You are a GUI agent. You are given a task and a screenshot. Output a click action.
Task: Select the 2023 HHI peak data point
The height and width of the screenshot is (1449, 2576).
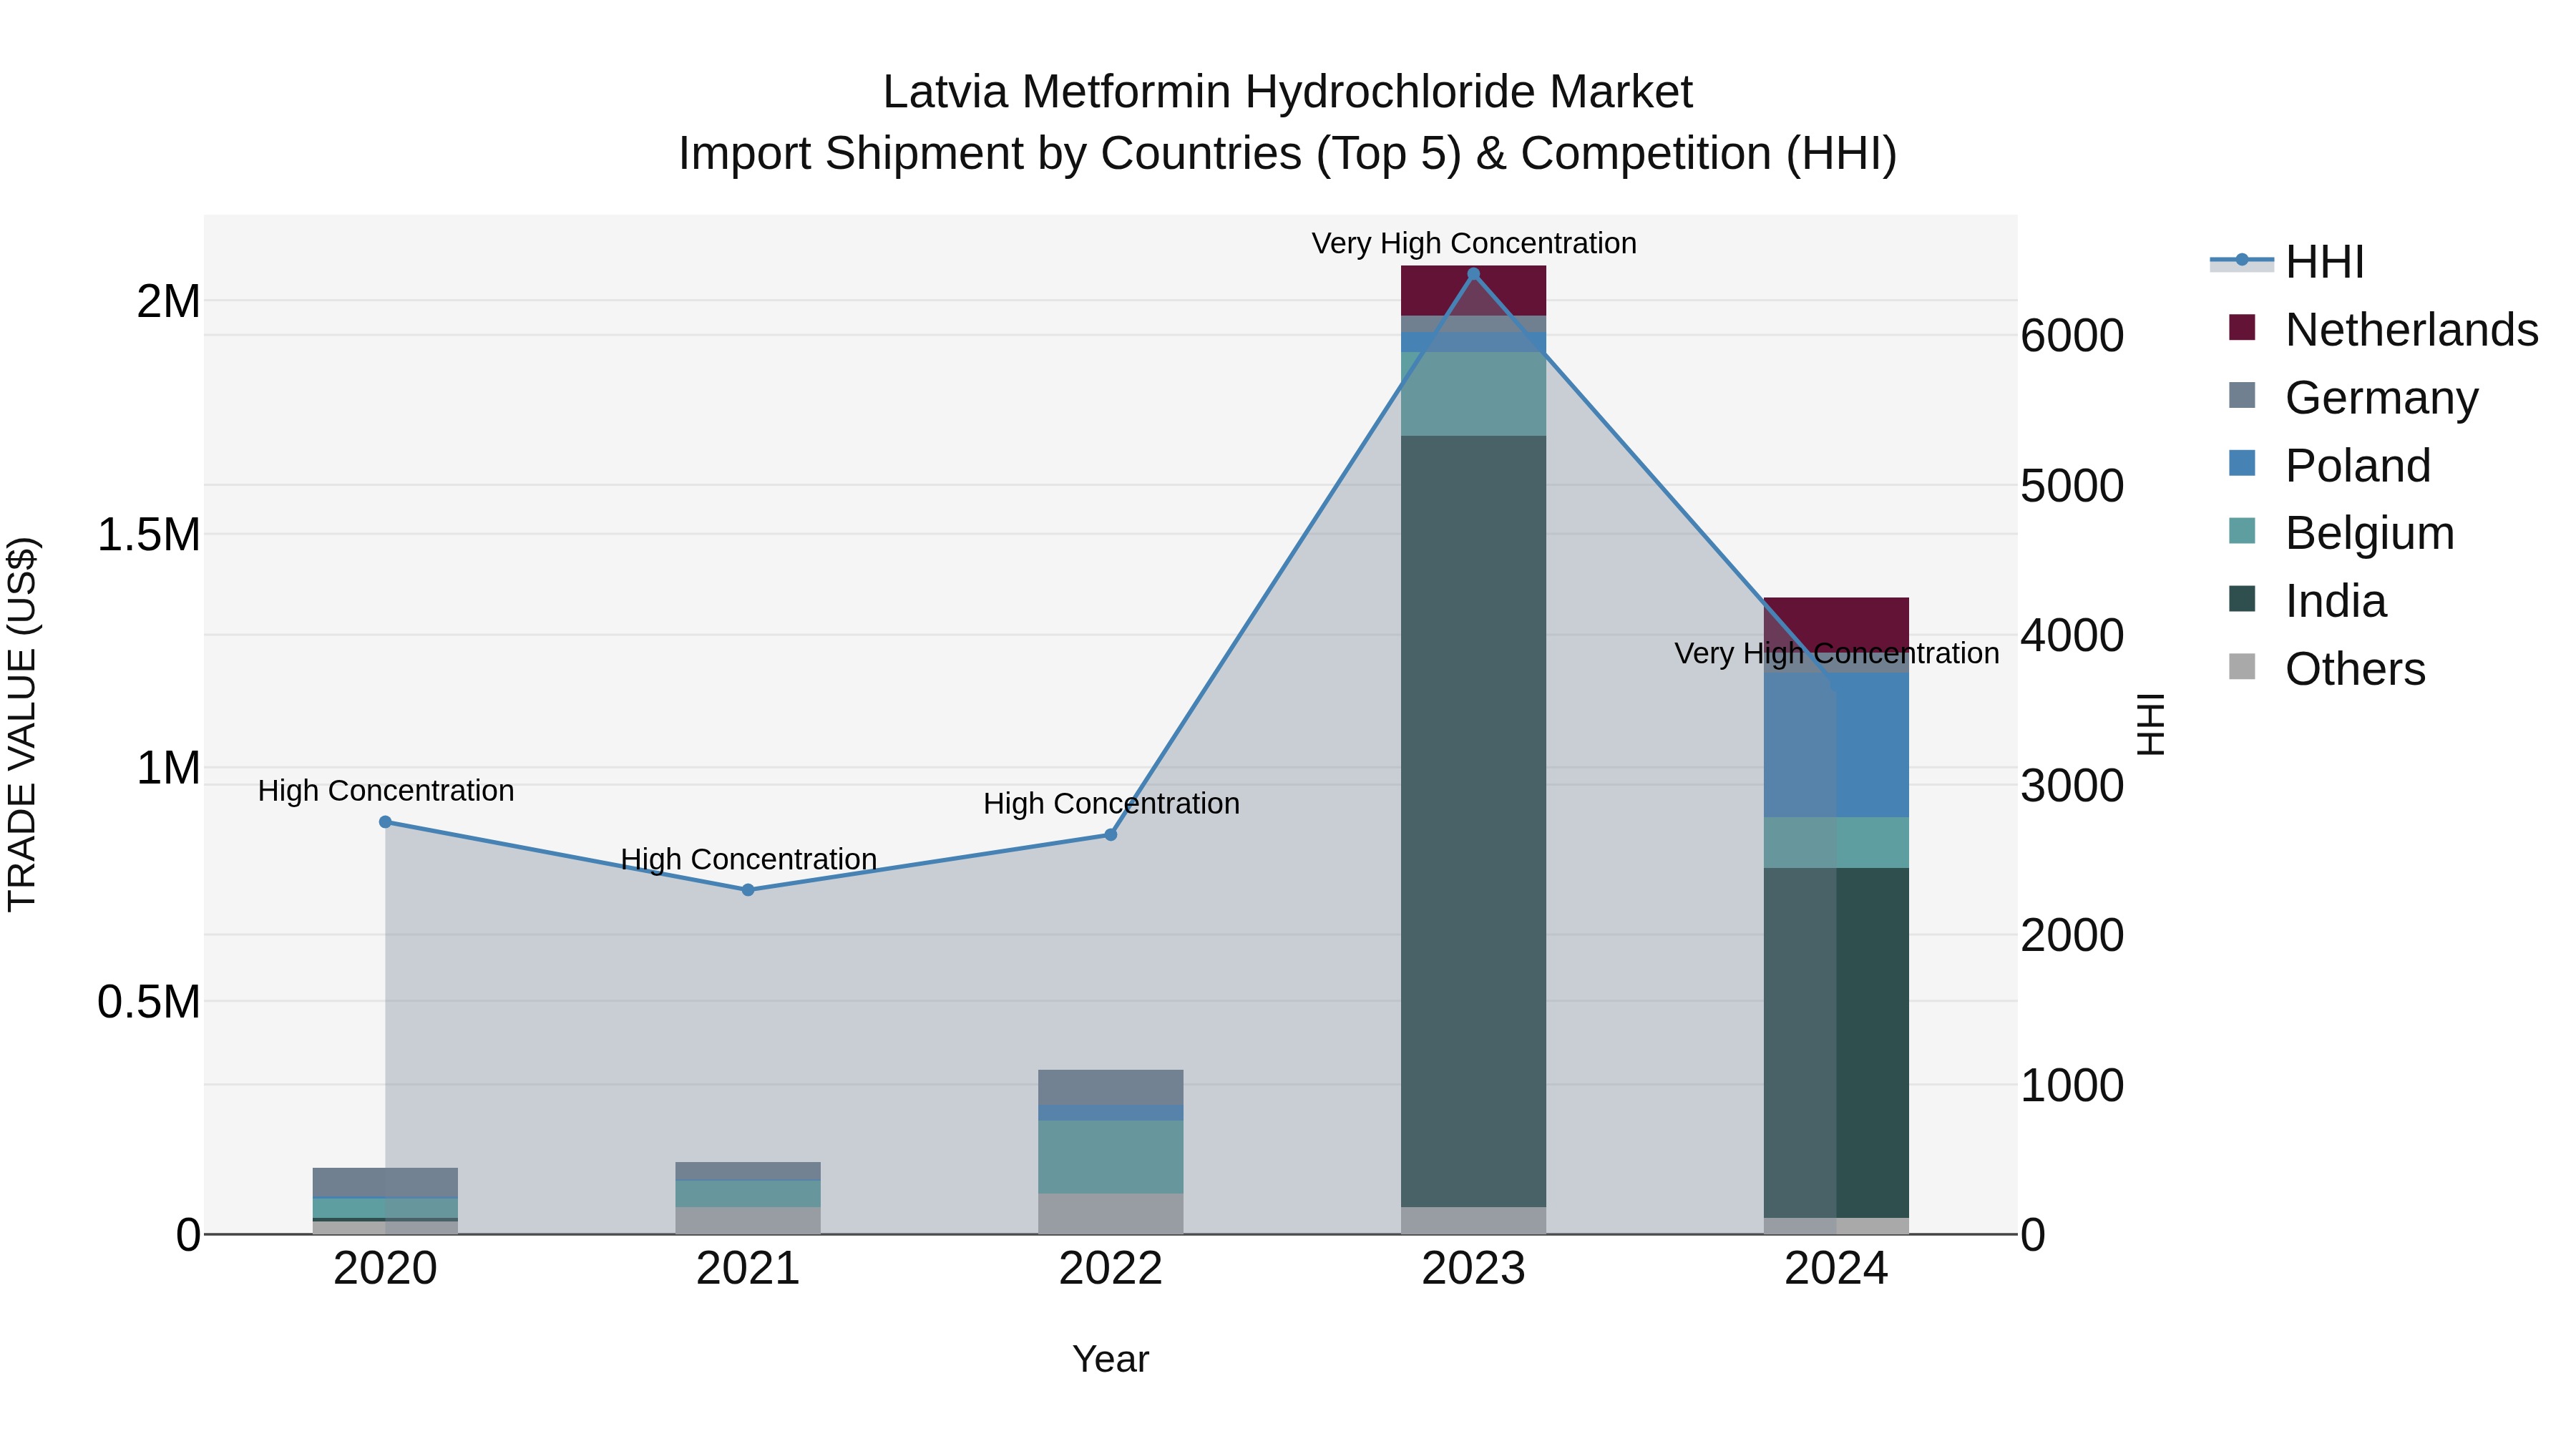point(1473,274)
